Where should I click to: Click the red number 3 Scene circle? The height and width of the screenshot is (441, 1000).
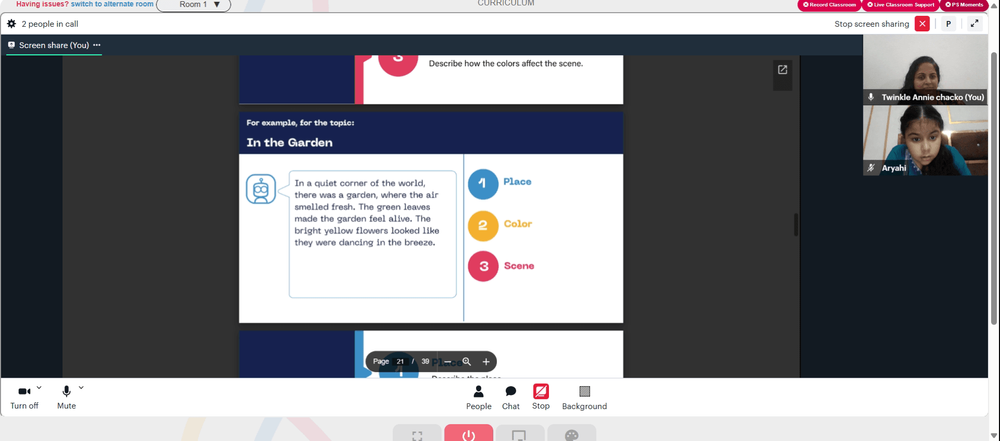[x=483, y=266]
